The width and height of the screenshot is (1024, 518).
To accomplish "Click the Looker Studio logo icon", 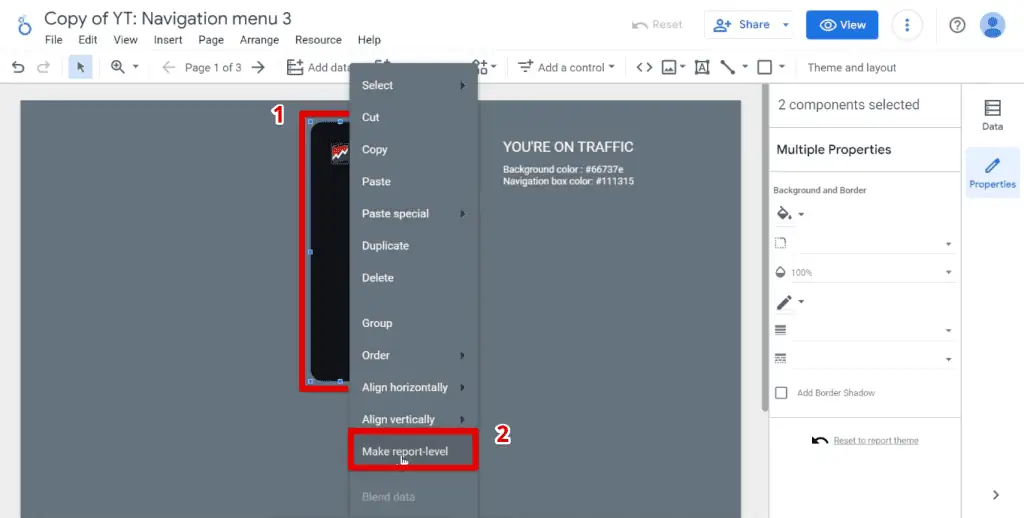I will click(x=24, y=27).
